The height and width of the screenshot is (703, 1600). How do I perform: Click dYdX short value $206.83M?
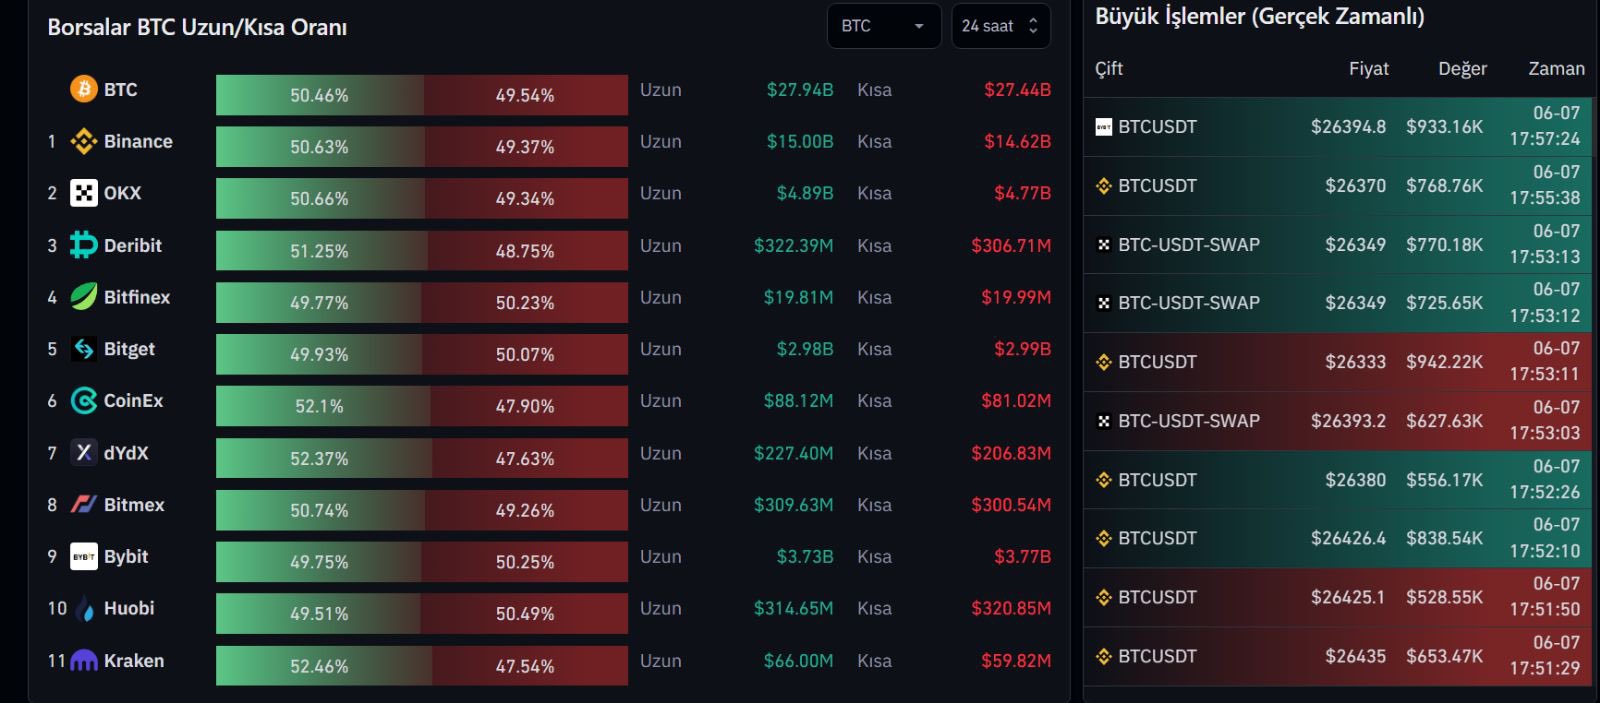(1011, 453)
